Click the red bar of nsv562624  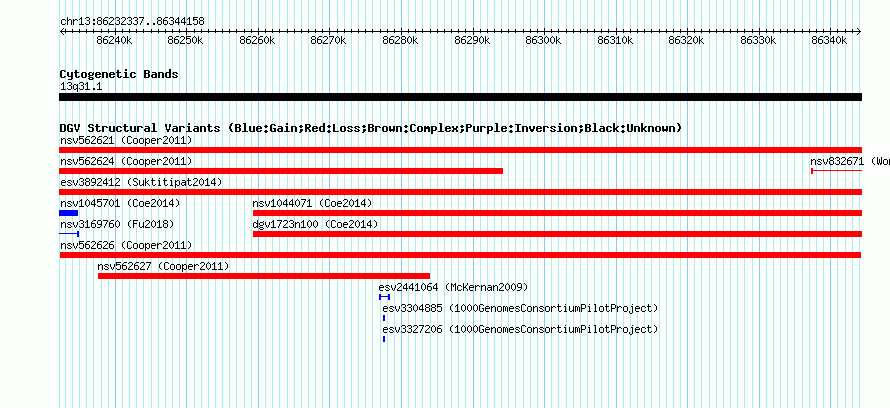[281, 171]
